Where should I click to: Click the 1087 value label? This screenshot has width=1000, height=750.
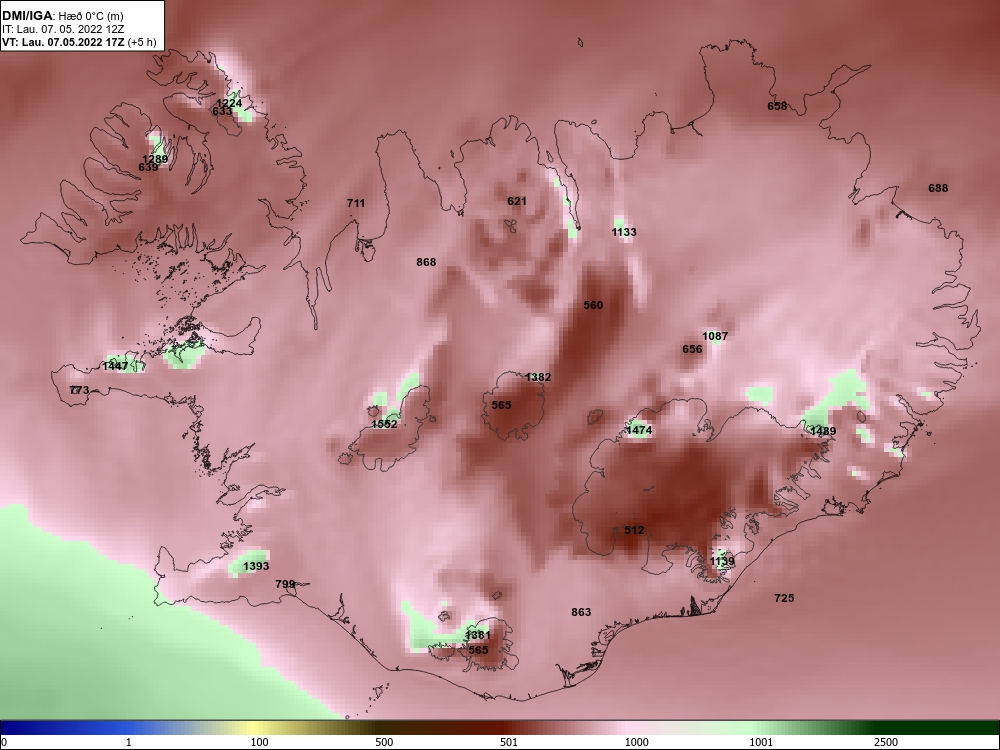tap(715, 336)
